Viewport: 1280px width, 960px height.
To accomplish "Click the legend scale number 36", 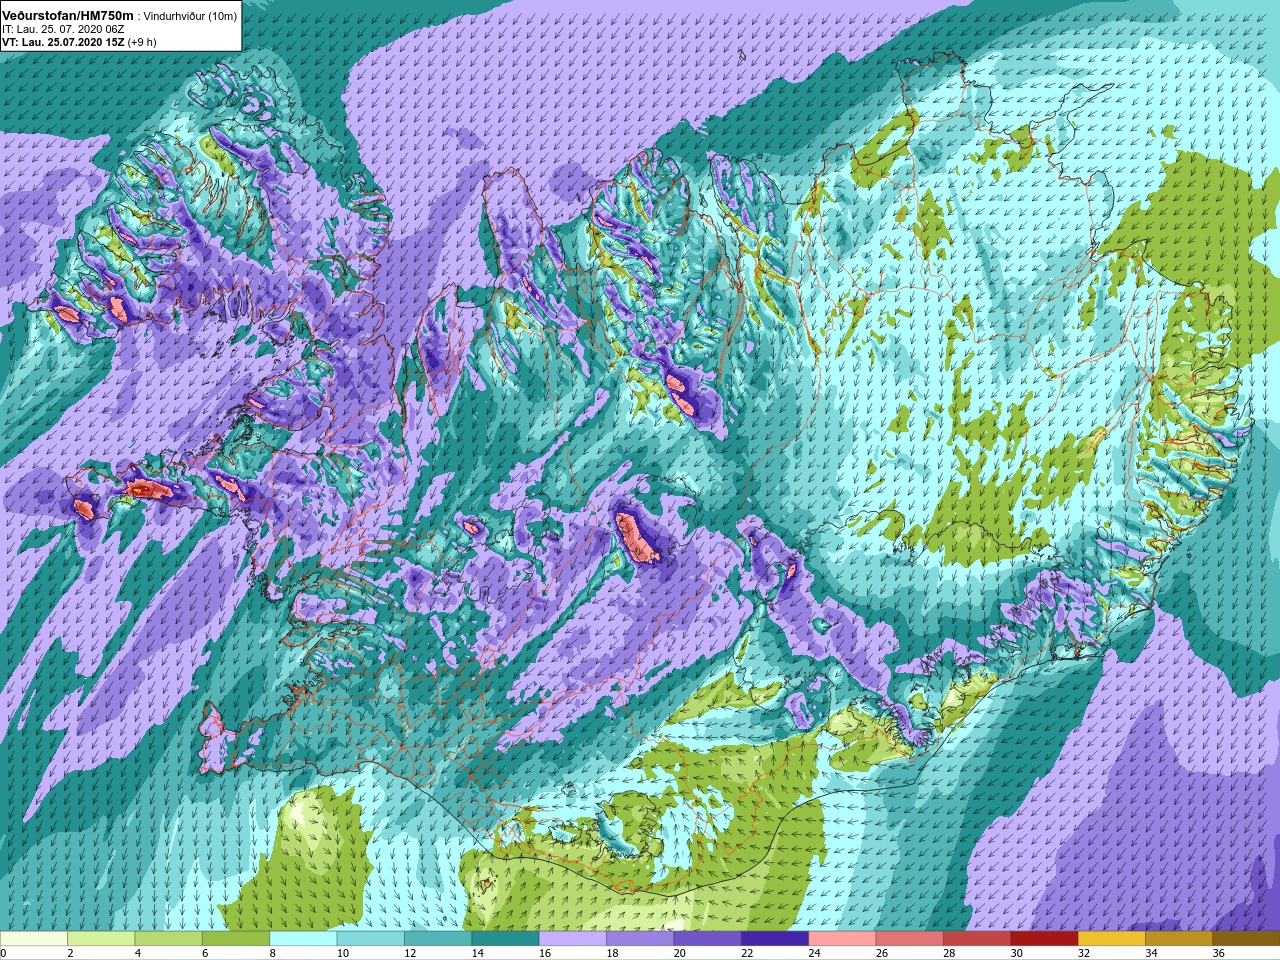I will (x=1218, y=953).
